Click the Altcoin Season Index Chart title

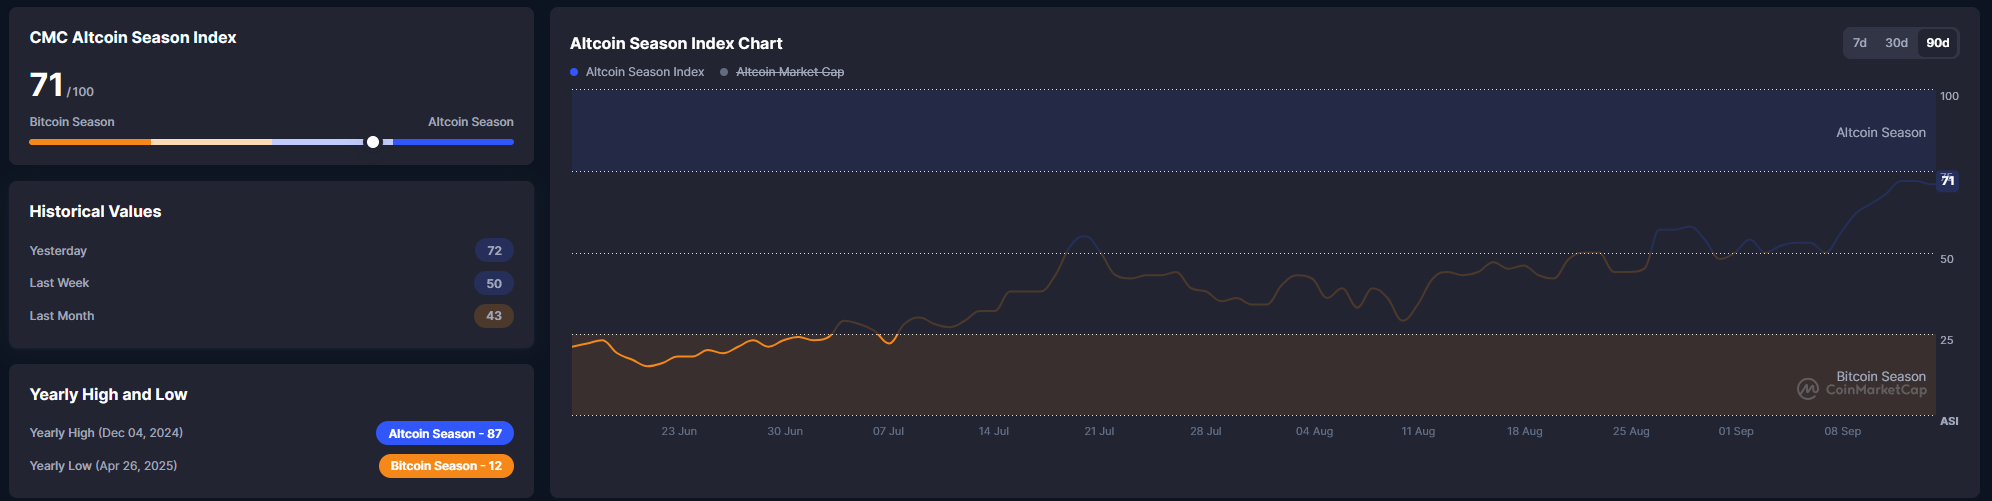676,44
